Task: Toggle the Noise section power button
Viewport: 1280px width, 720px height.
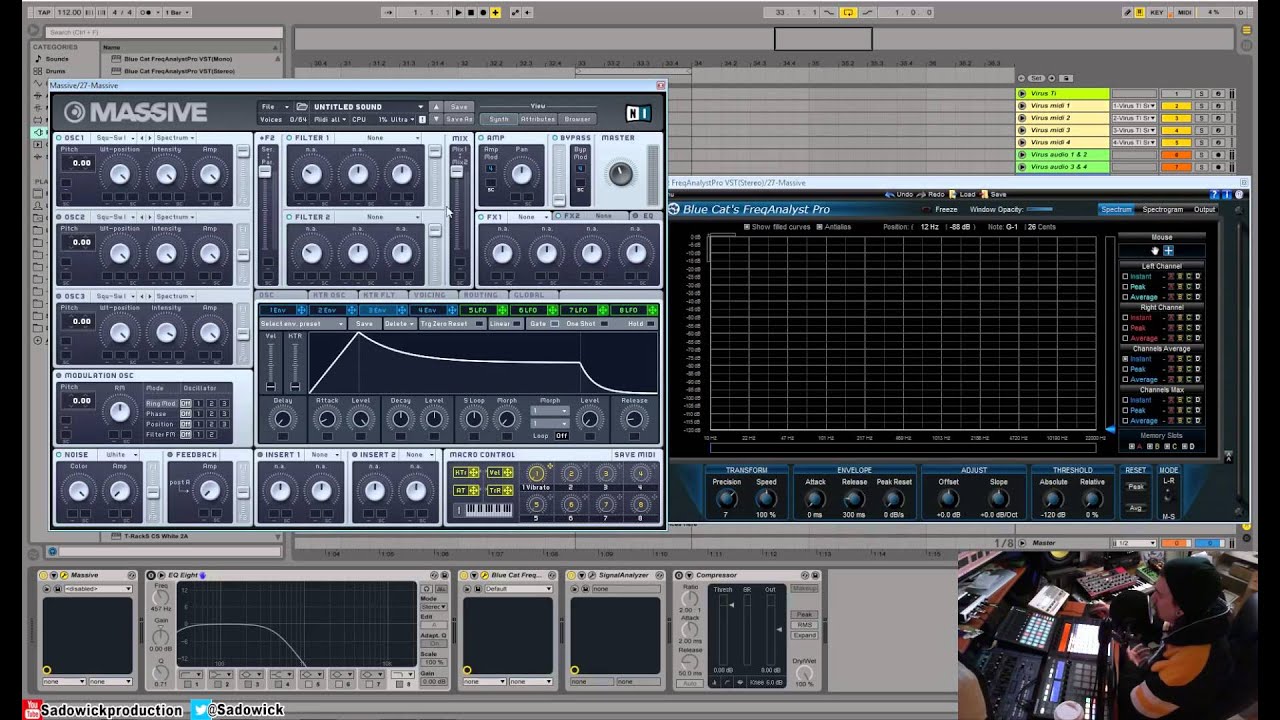Action: 60,455
